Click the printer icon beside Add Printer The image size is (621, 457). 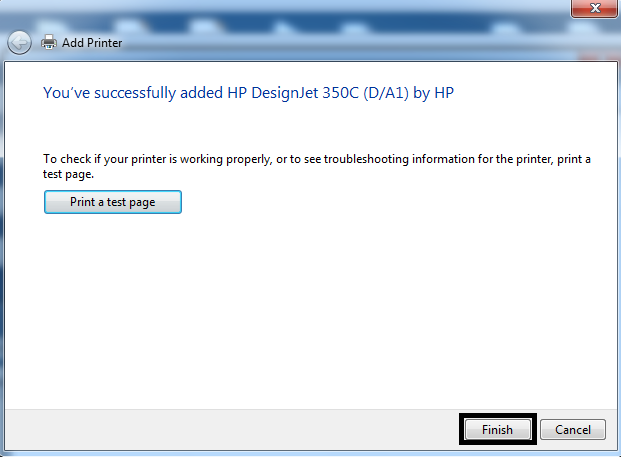49,42
